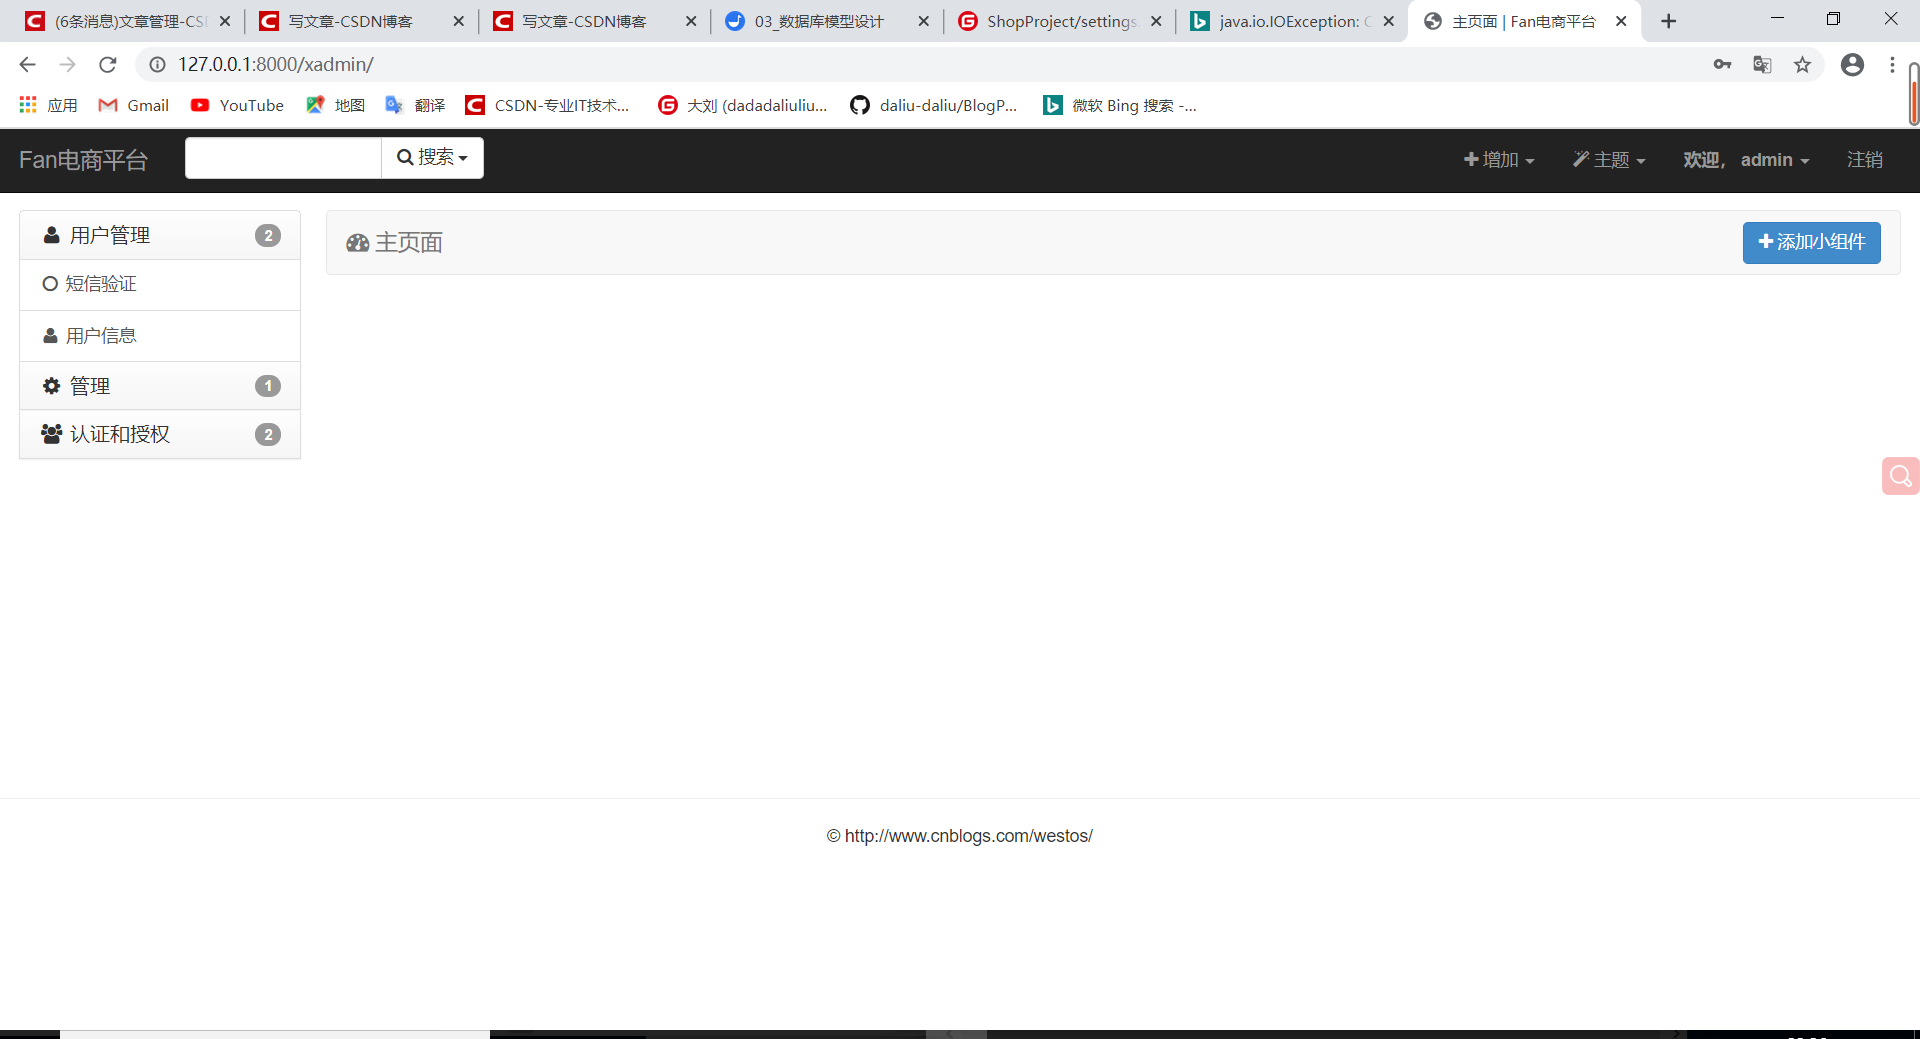Open the 搜索 search dropdown
1920x1039 pixels.
(432, 158)
